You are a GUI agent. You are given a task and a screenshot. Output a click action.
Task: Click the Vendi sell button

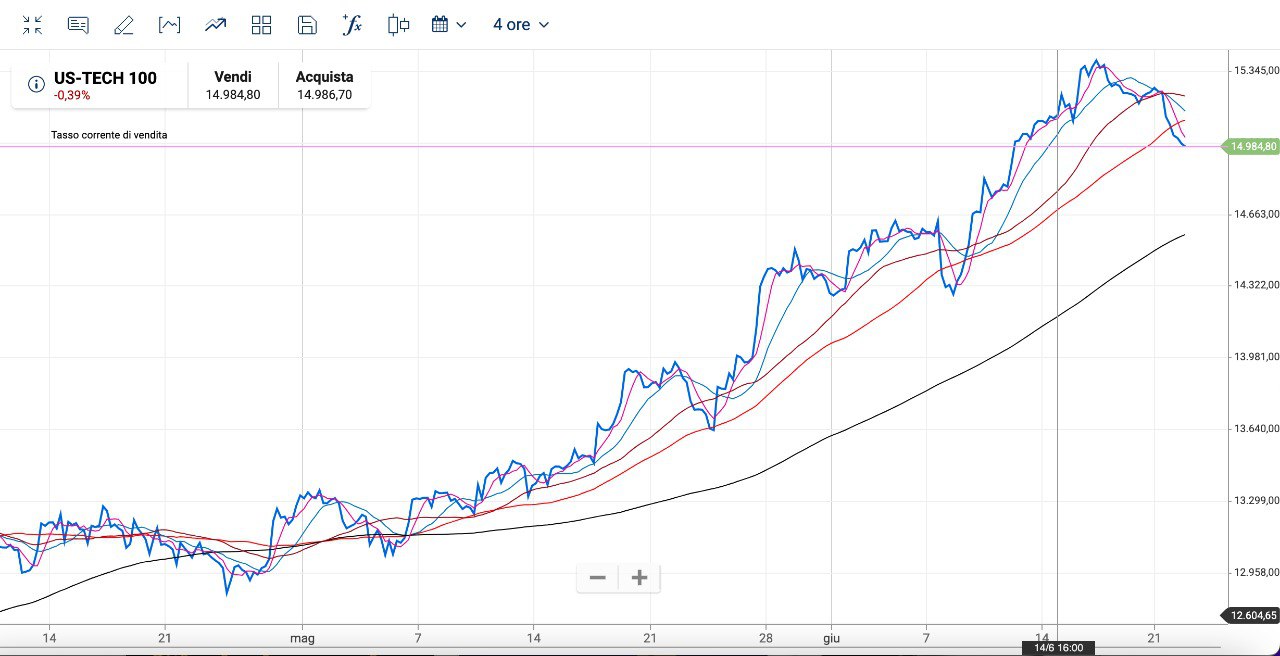coord(233,86)
